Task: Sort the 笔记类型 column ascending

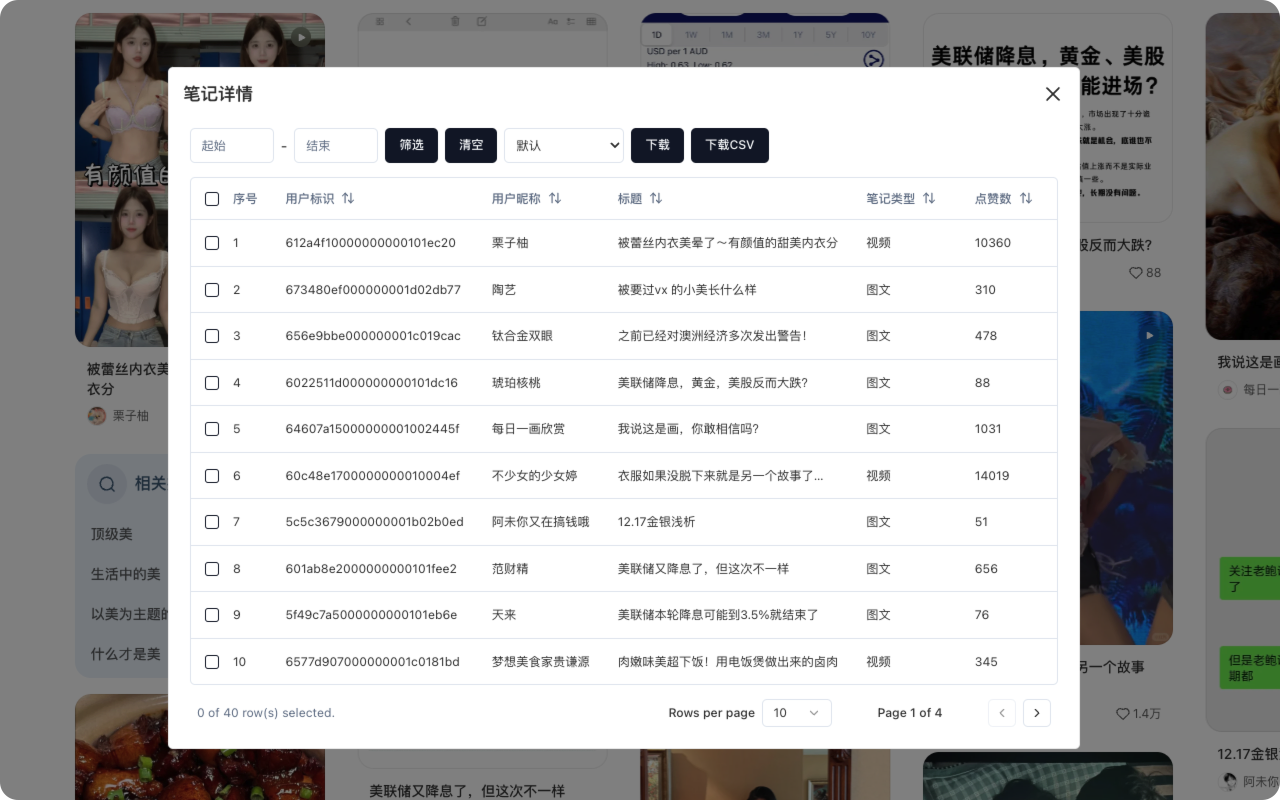Action: click(x=930, y=198)
